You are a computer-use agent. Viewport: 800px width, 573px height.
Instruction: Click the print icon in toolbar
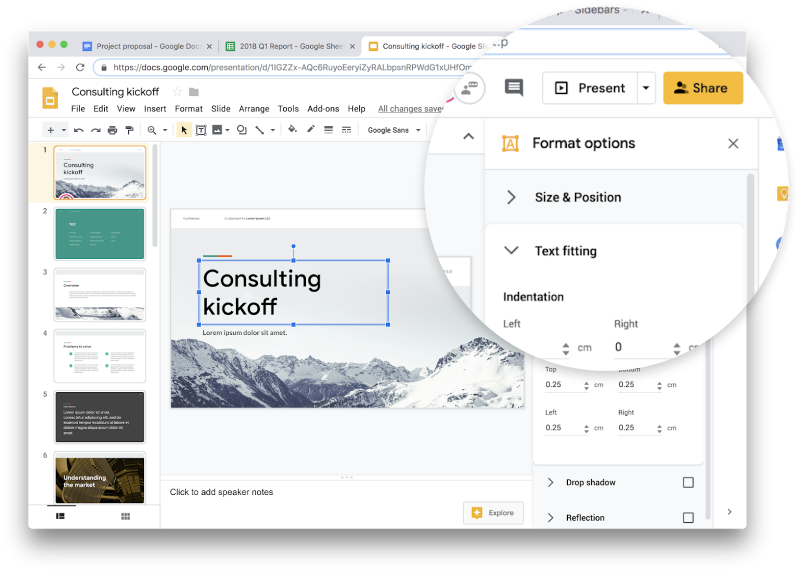112,130
